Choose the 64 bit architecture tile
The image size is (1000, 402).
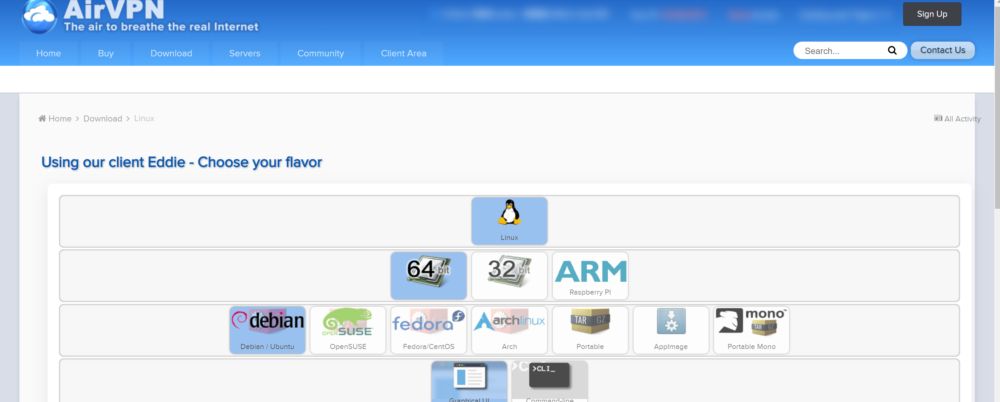coord(429,276)
